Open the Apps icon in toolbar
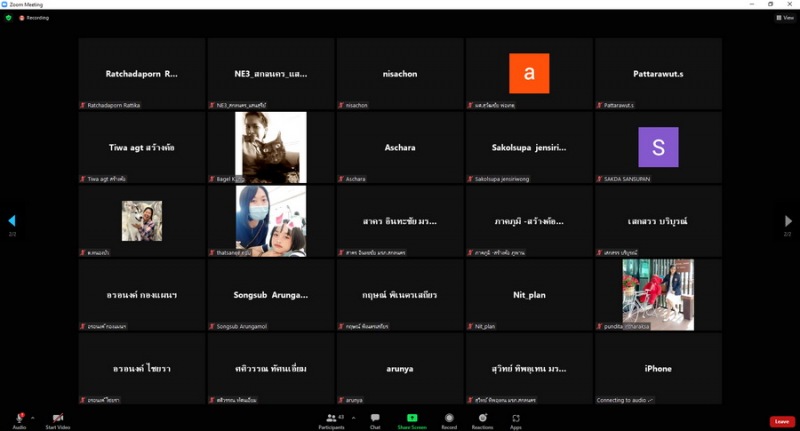The width and height of the screenshot is (800, 431). (515, 417)
